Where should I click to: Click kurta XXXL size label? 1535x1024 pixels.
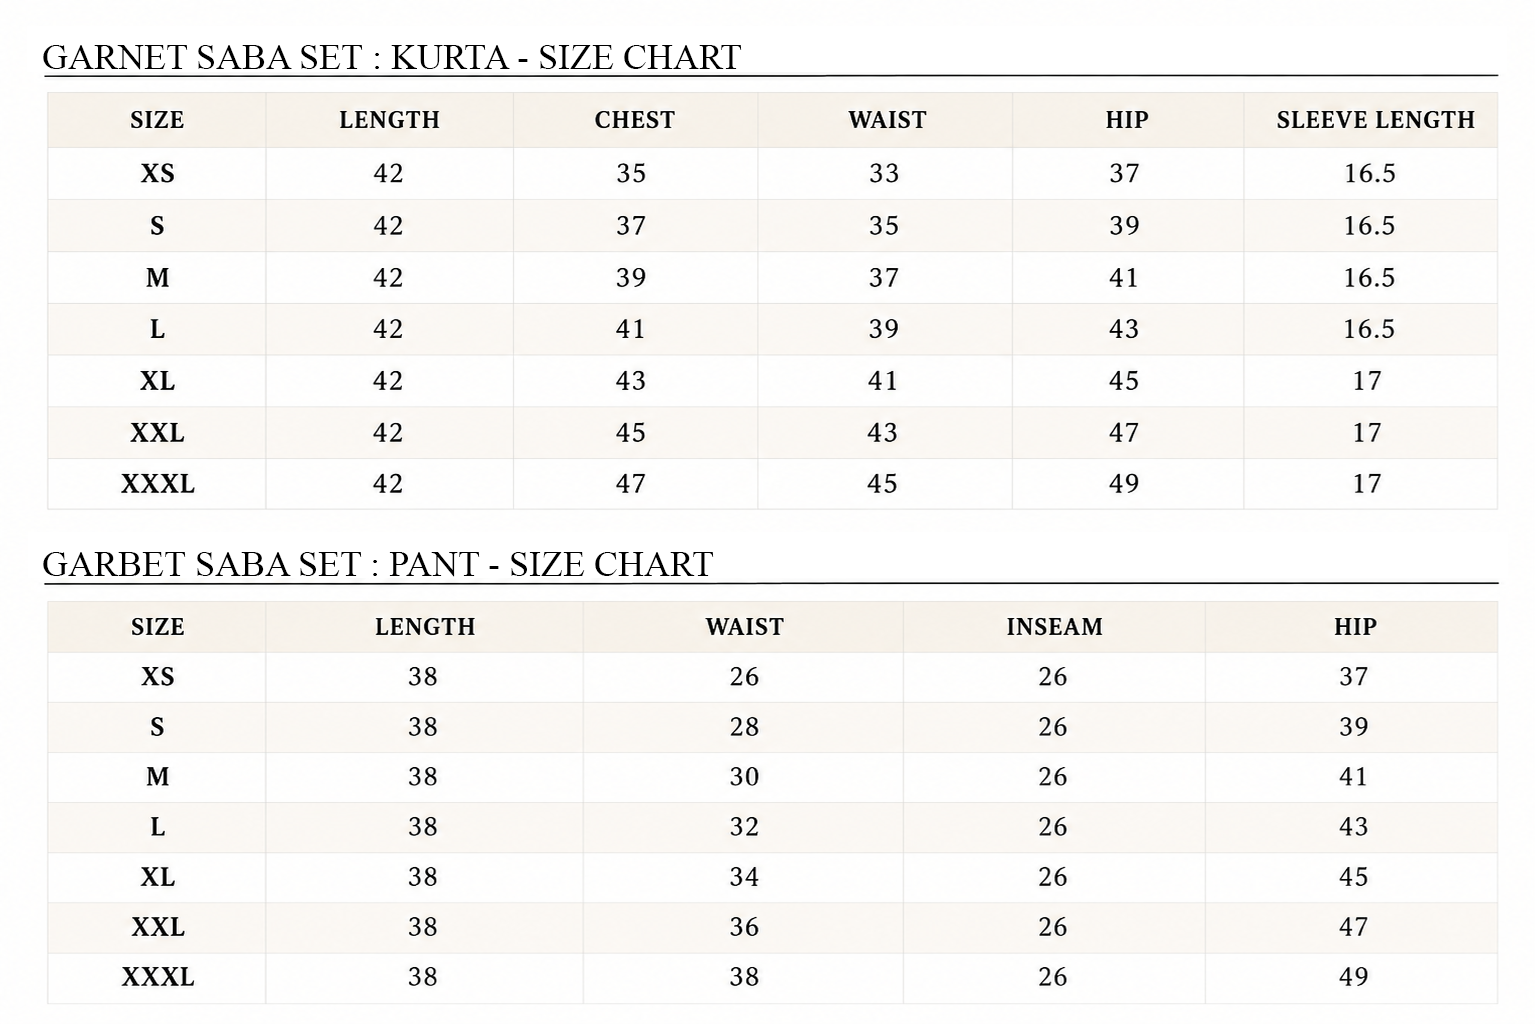pos(157,484)
